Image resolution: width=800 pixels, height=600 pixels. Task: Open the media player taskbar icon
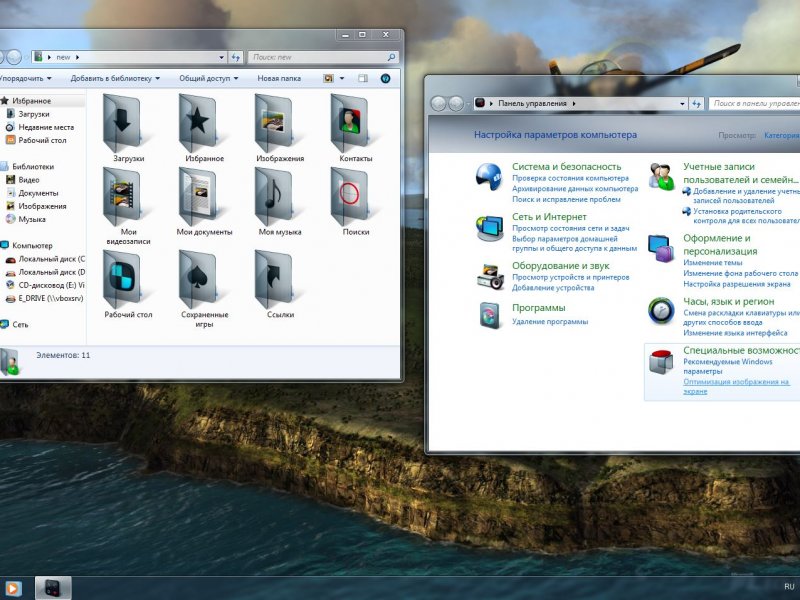click(13, 588)
